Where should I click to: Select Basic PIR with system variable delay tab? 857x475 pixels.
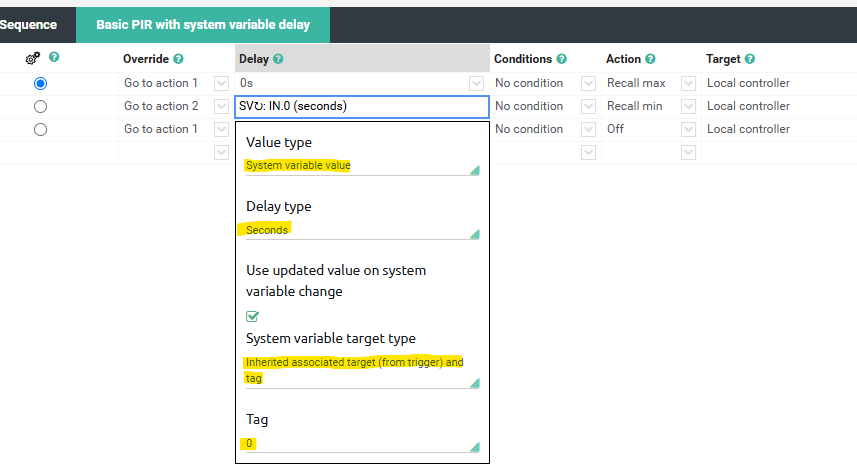(x=203, y=25)
